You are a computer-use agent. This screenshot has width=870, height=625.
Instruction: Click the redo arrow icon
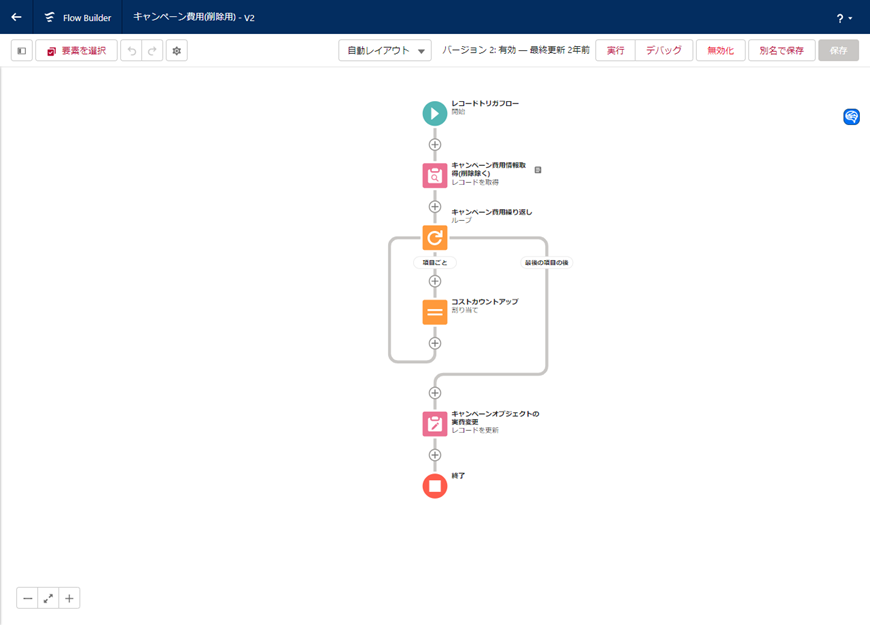[152, 51]
